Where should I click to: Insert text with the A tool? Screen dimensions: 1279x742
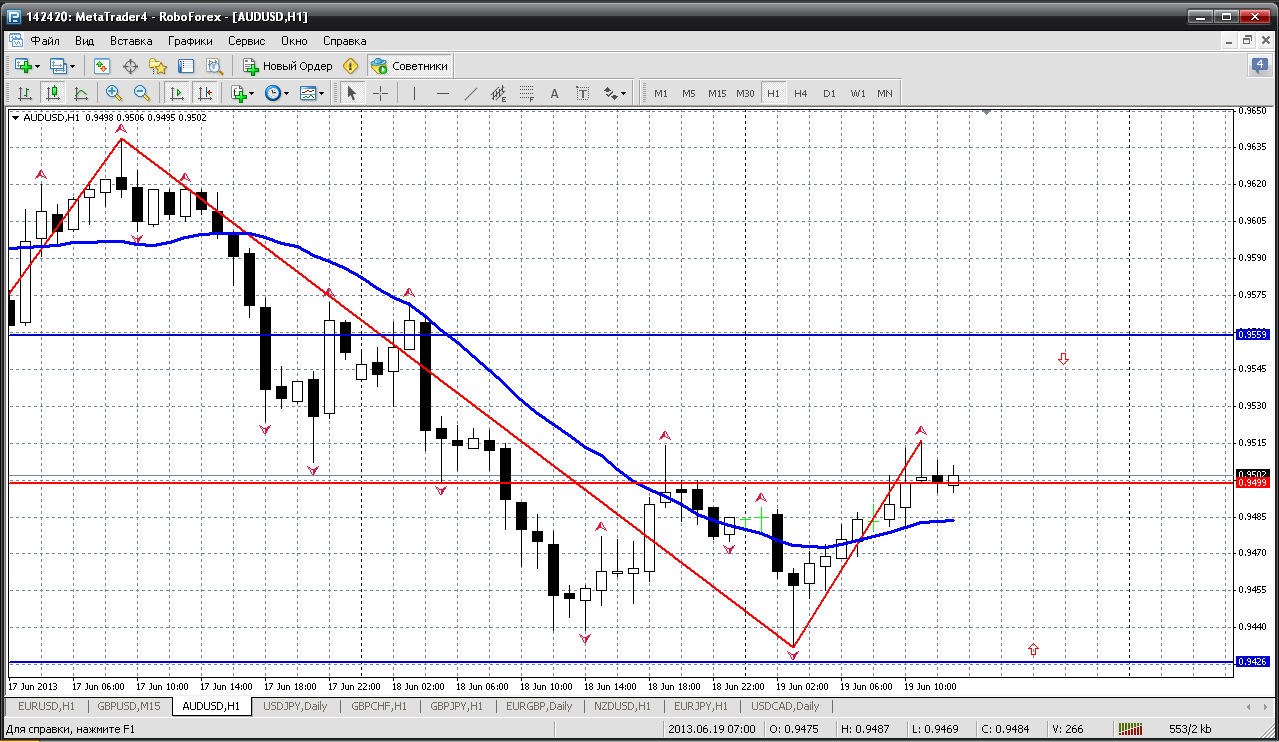click(555, 93)
